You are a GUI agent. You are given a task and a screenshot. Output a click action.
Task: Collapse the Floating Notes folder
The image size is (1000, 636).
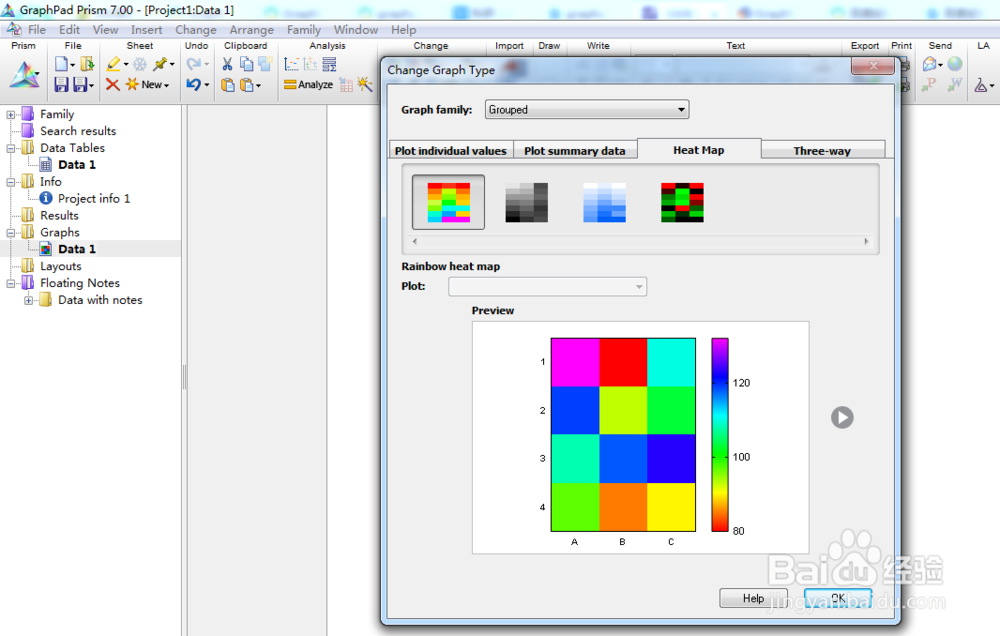[10, 284]
